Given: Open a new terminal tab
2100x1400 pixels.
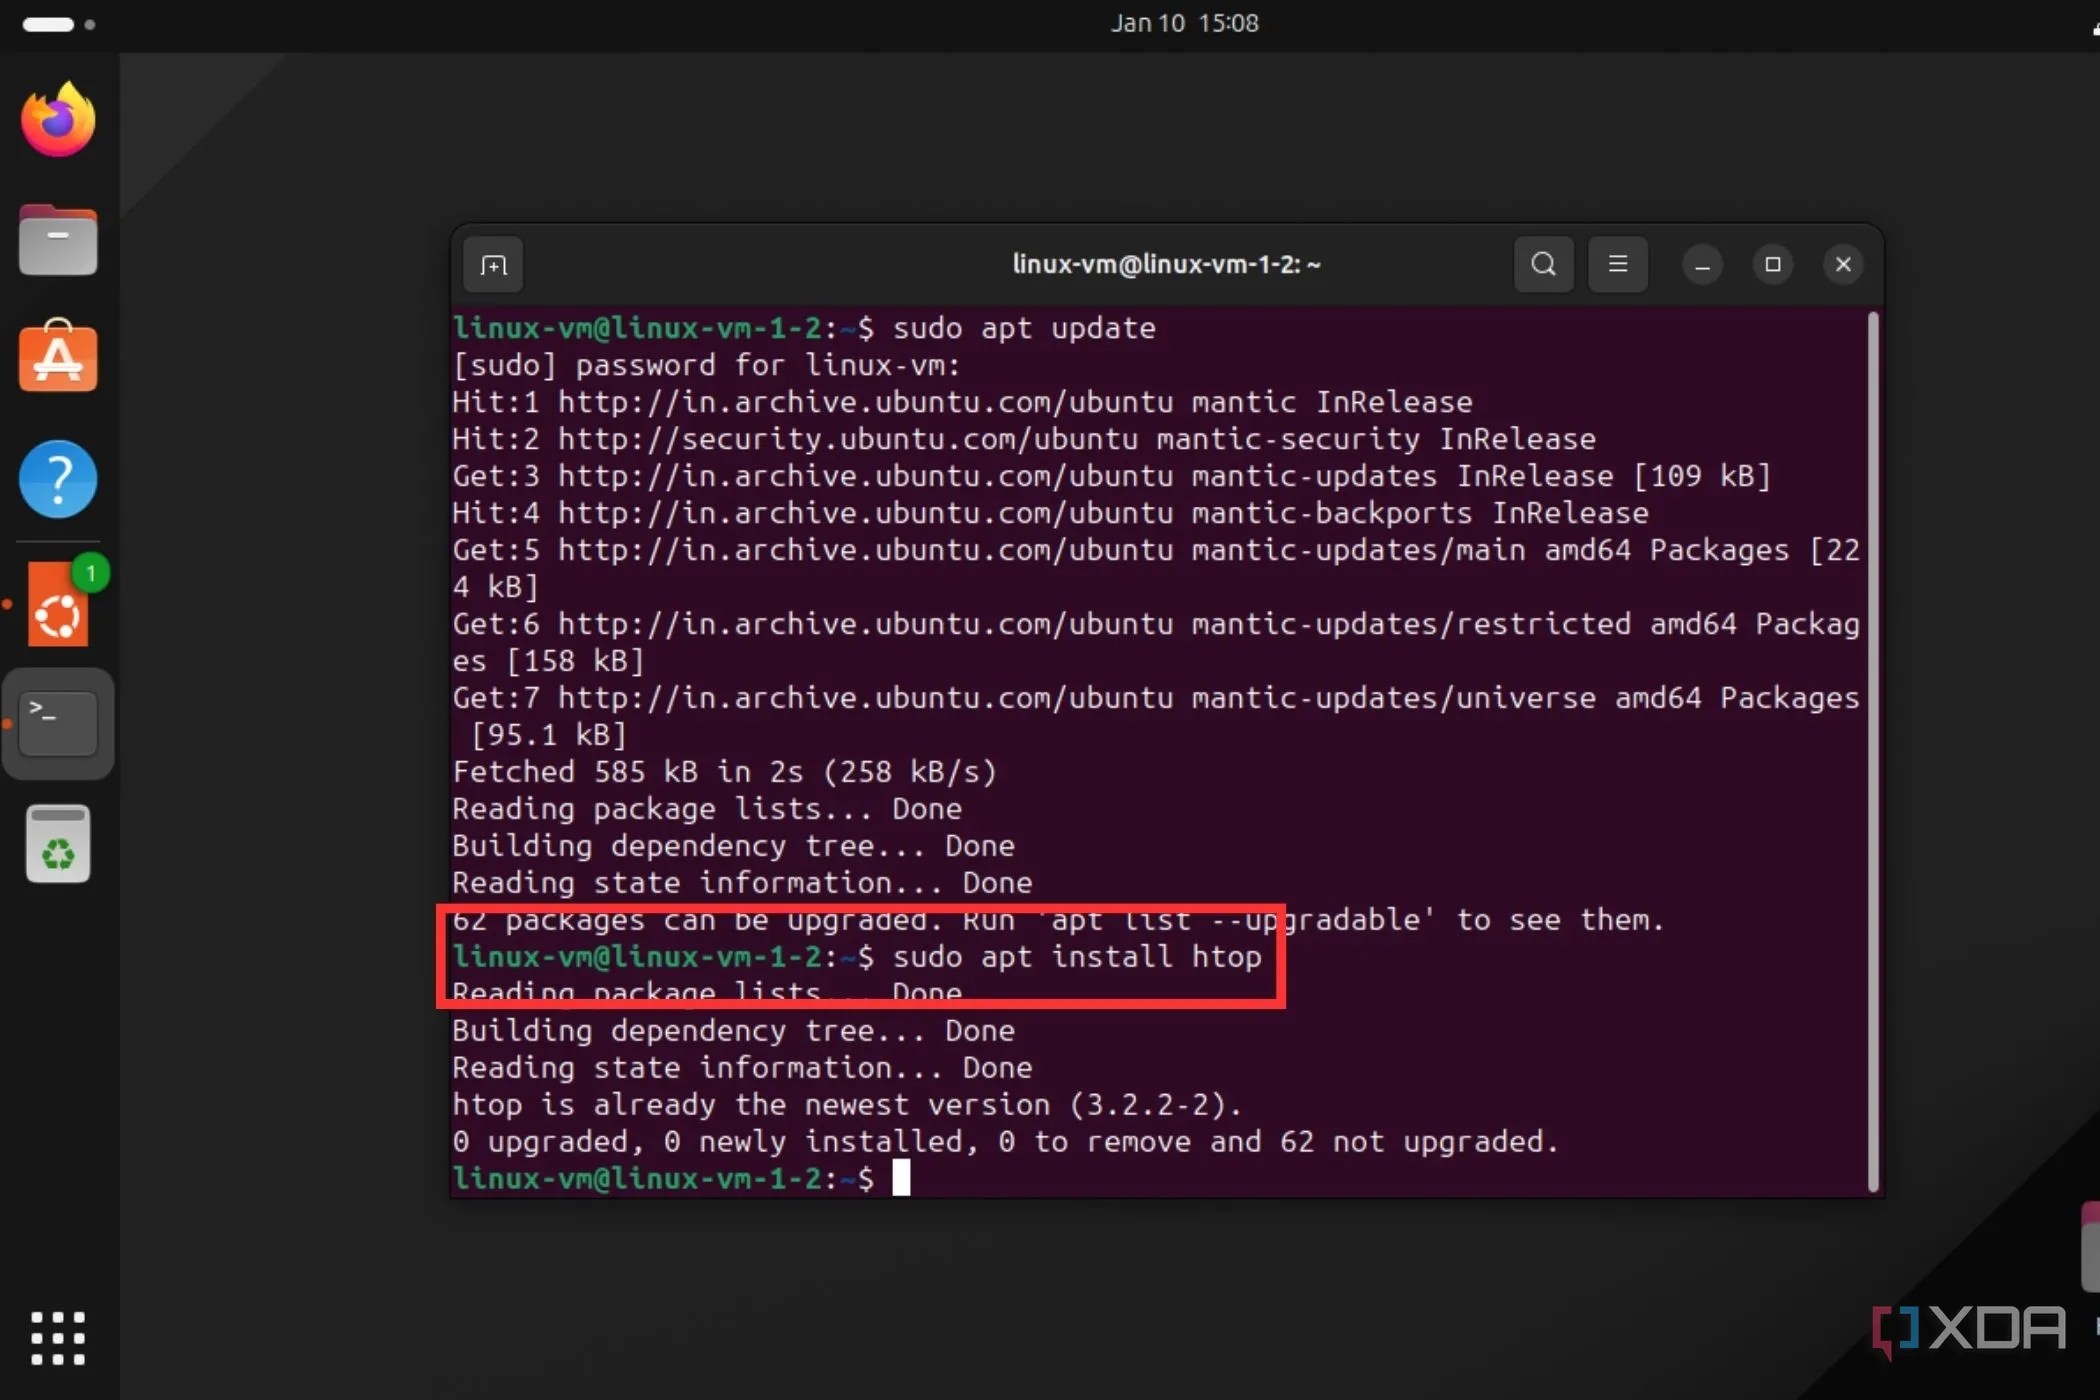Looking at the screenshot, I should pos(492,264).
